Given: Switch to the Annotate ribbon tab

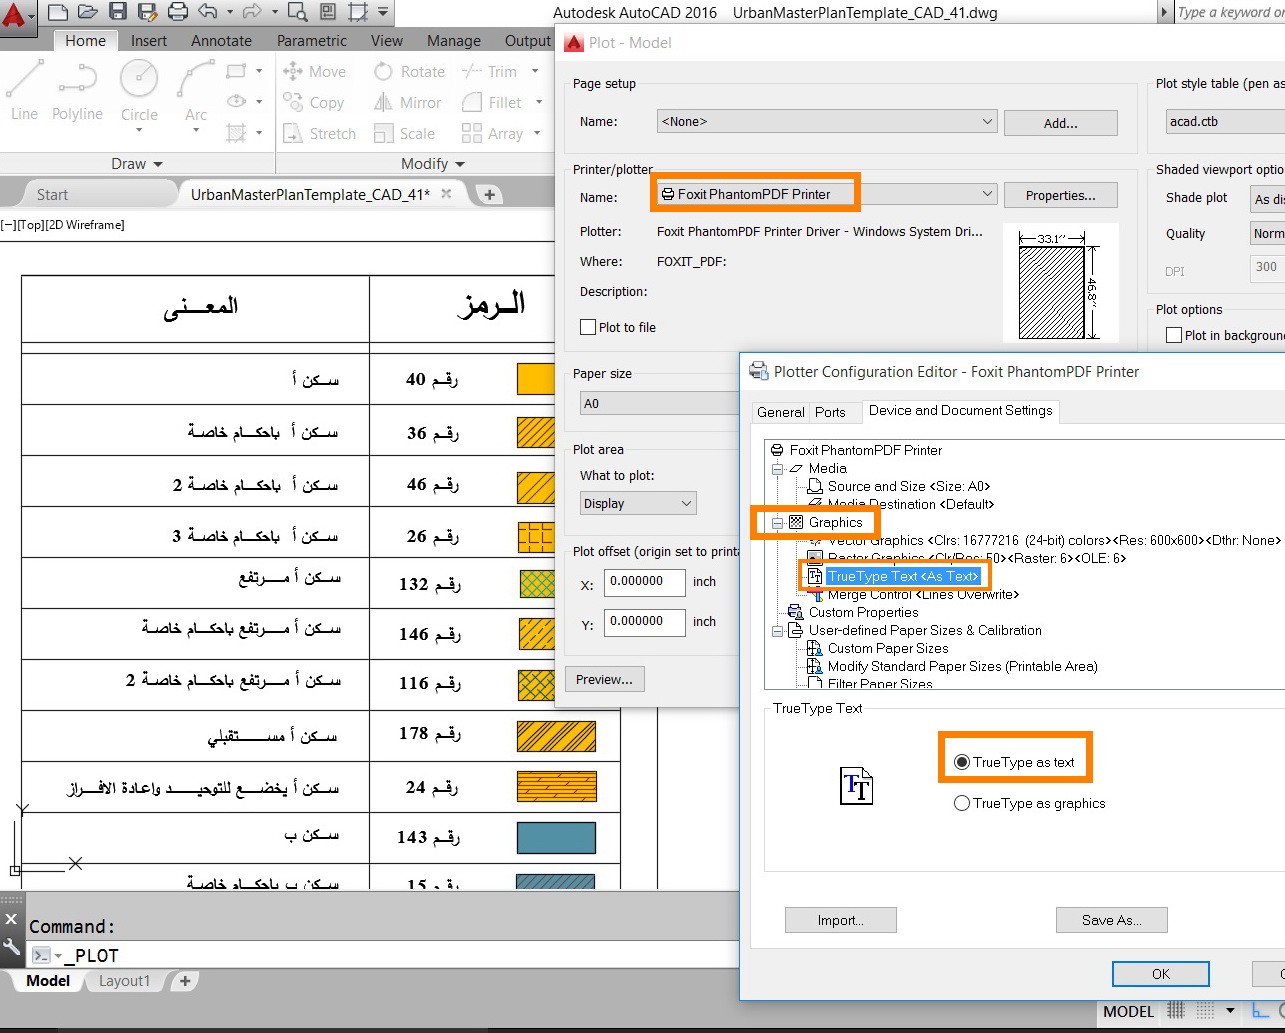Looking at the screenshot, I should pos(220,40).
